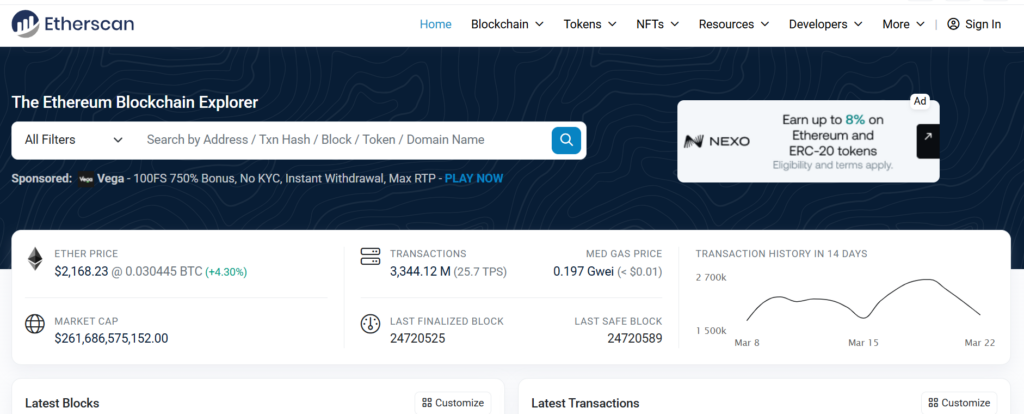Click the med gas price 0.197 Gwei

click(583, 272)
